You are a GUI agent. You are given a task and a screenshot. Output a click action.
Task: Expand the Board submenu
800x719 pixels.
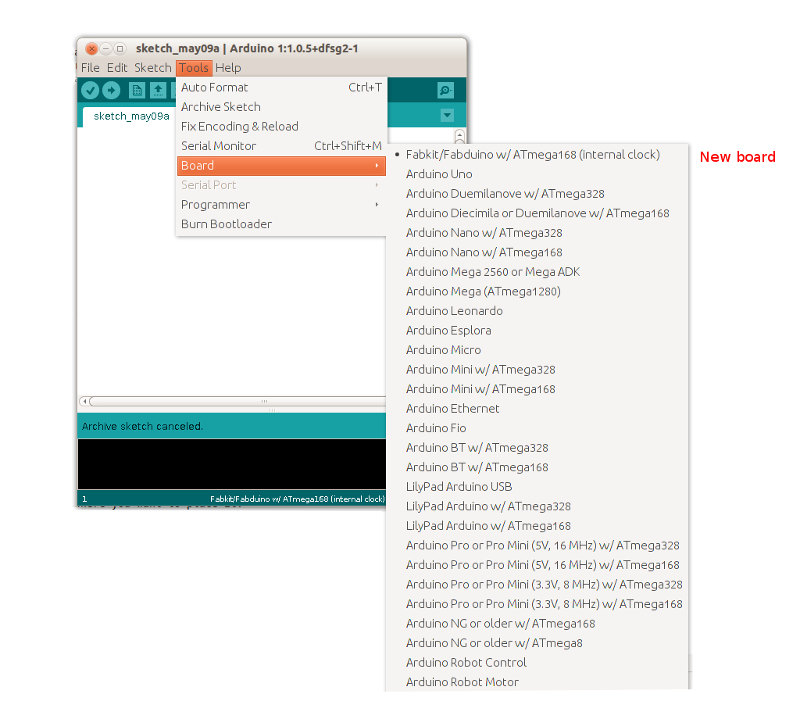[281, 165]
